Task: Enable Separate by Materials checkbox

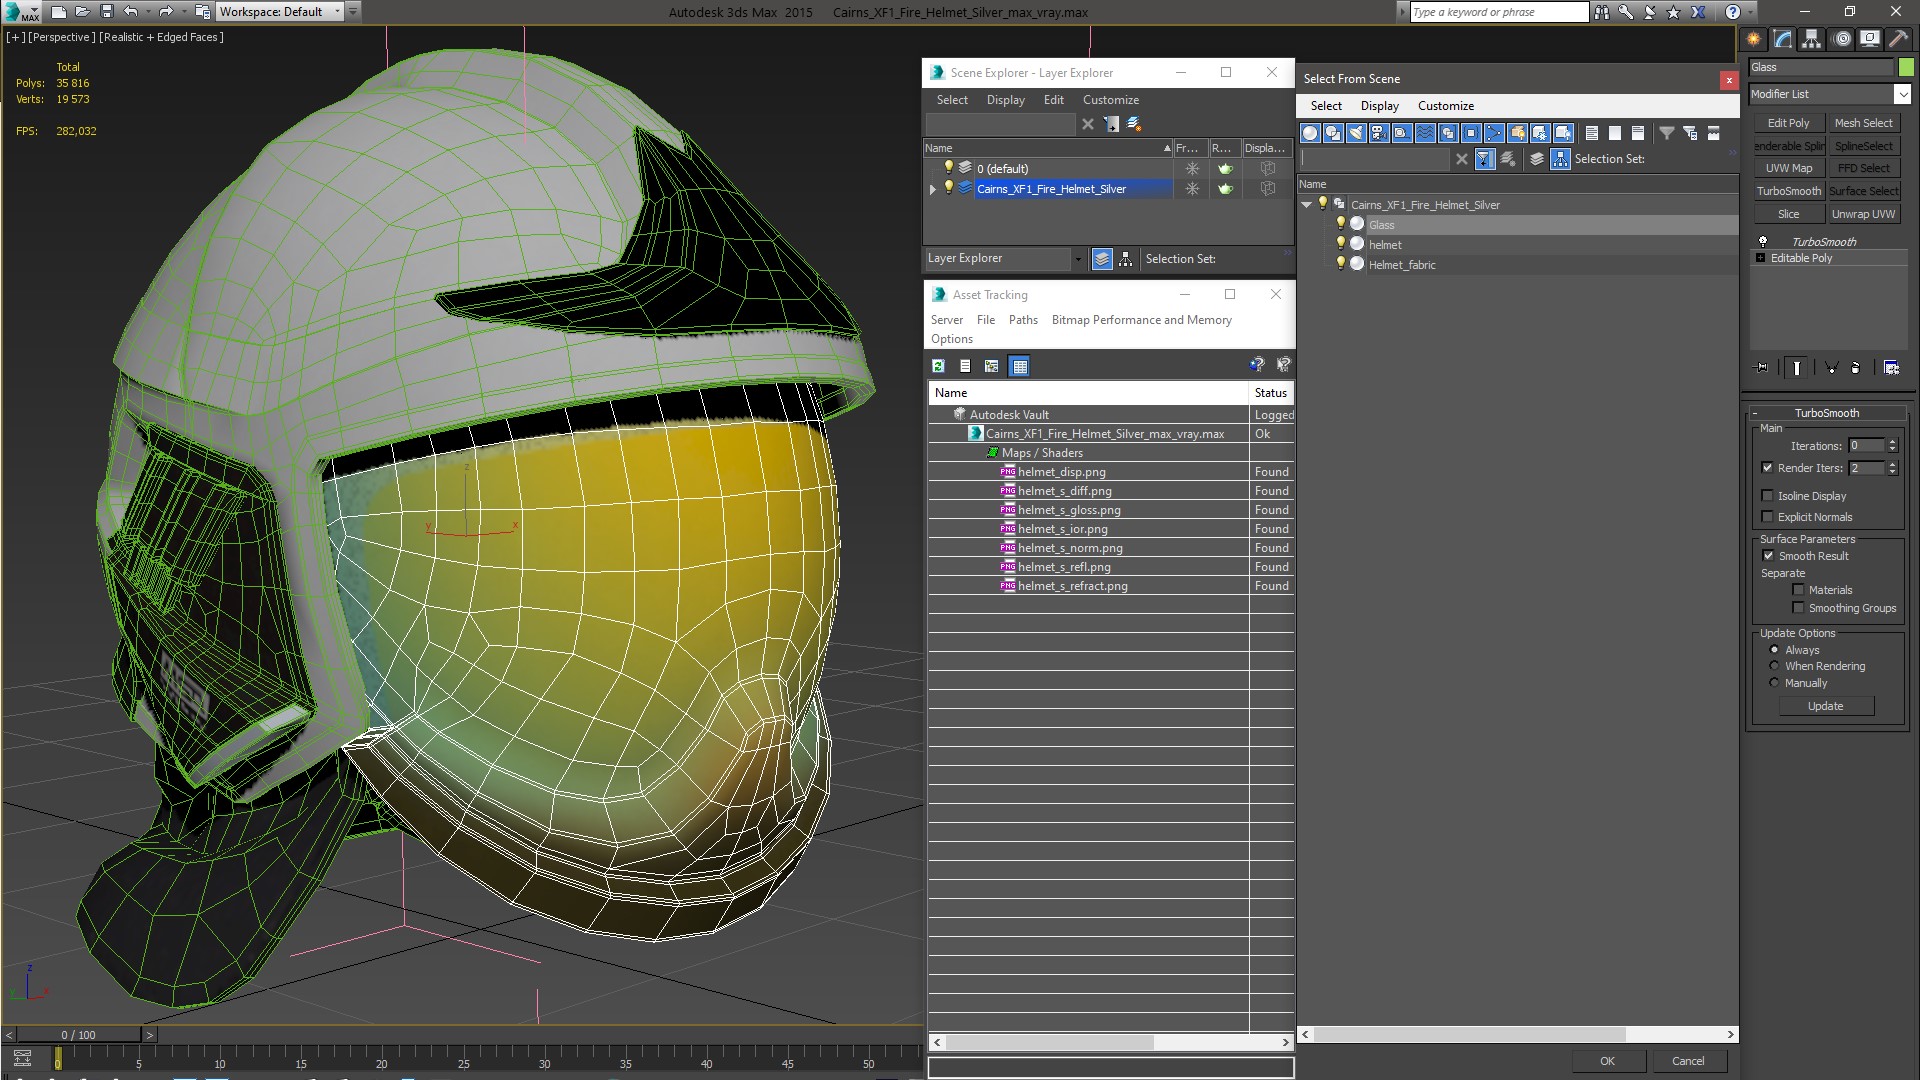Action: point(1798,590)
